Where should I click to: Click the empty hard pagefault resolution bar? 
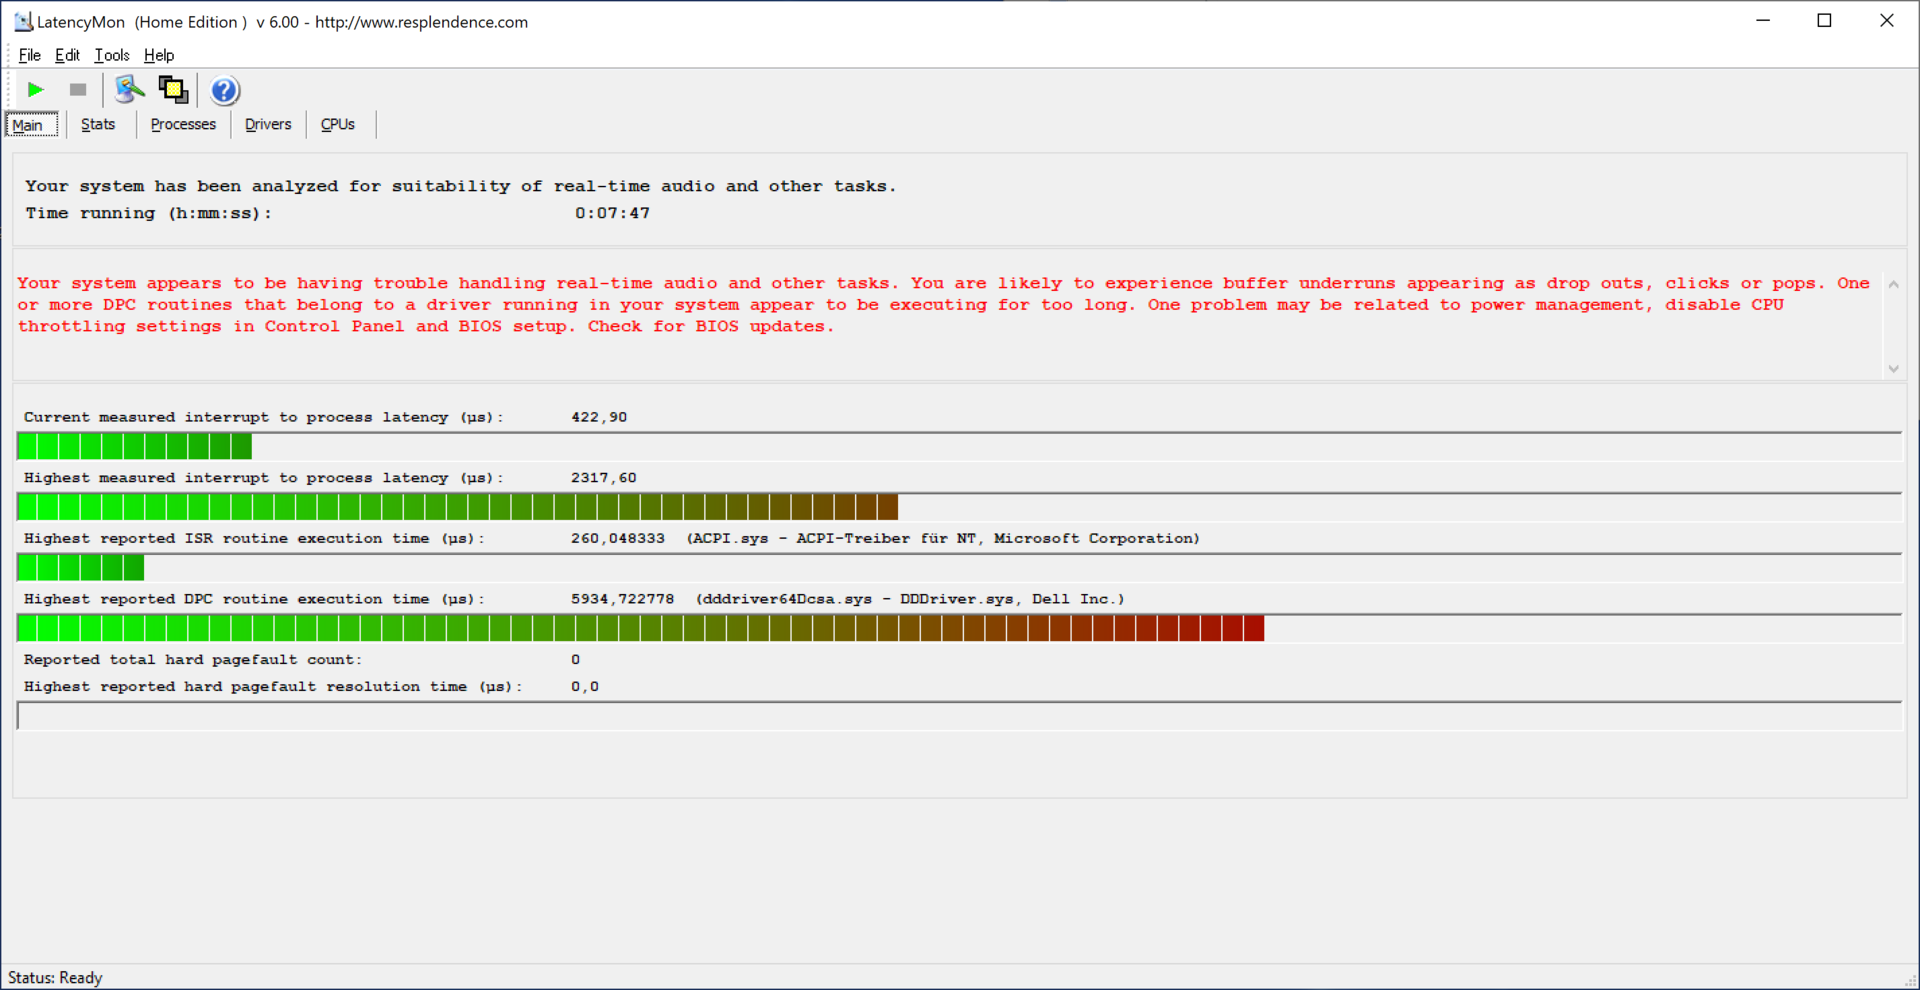[x=959, y=716]
